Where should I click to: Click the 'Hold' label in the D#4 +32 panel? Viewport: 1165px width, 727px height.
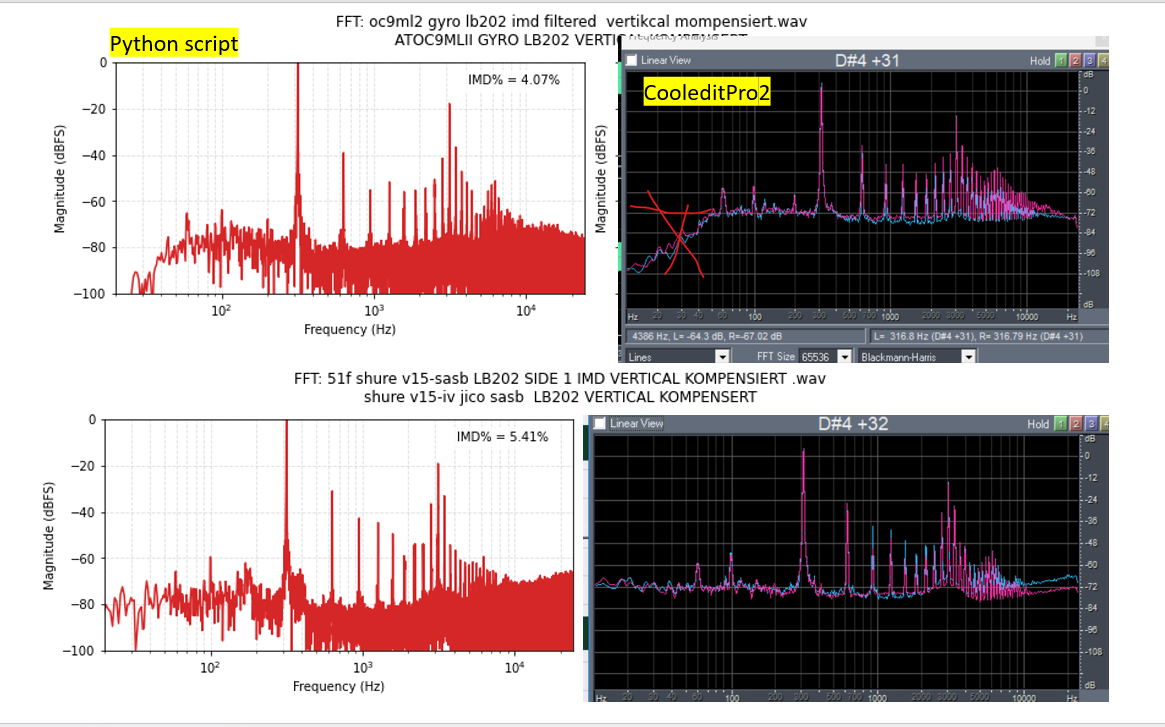(1038, 424)
